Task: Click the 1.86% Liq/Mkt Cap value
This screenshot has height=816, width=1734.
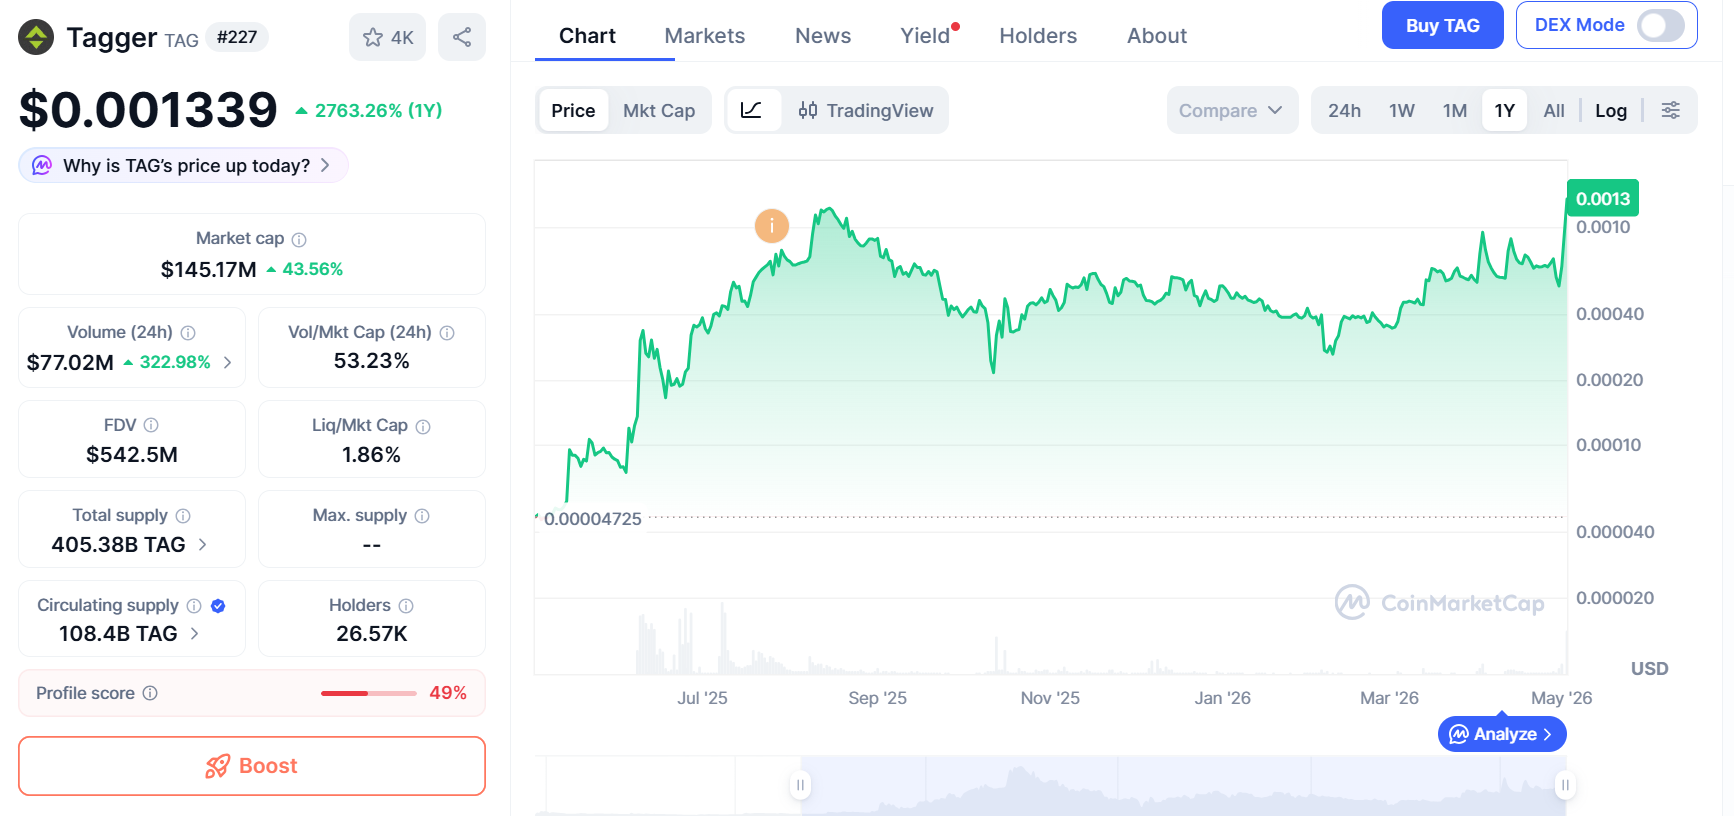Action: click(x=372, y=455)
